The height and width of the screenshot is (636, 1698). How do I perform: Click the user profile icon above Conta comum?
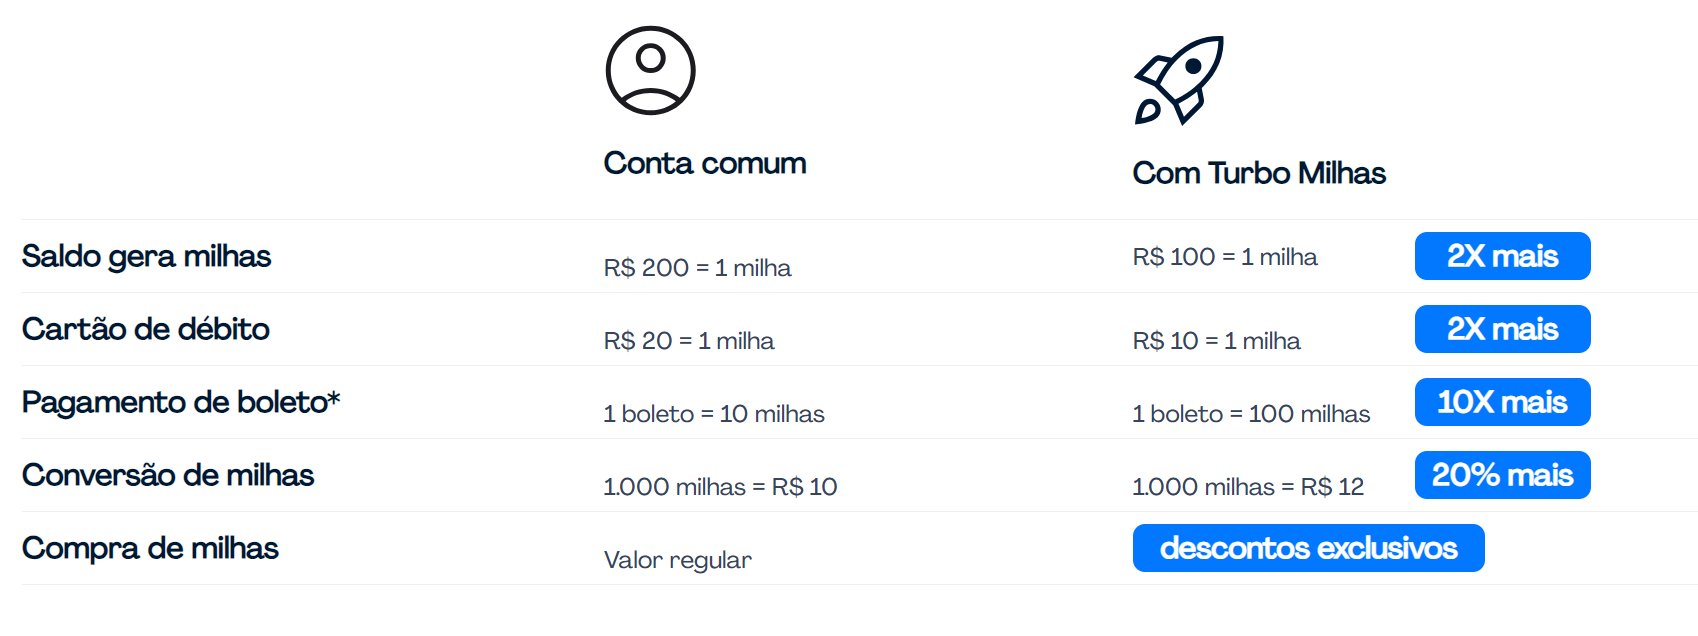point(650,71)
